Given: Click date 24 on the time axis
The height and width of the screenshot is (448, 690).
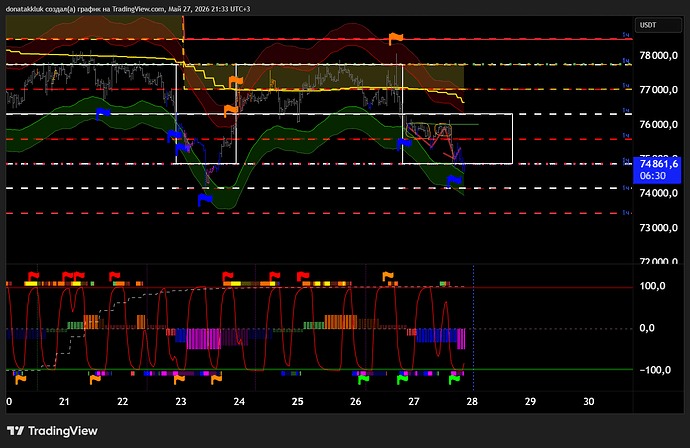Looking at the screenshot, I should 239,401.
